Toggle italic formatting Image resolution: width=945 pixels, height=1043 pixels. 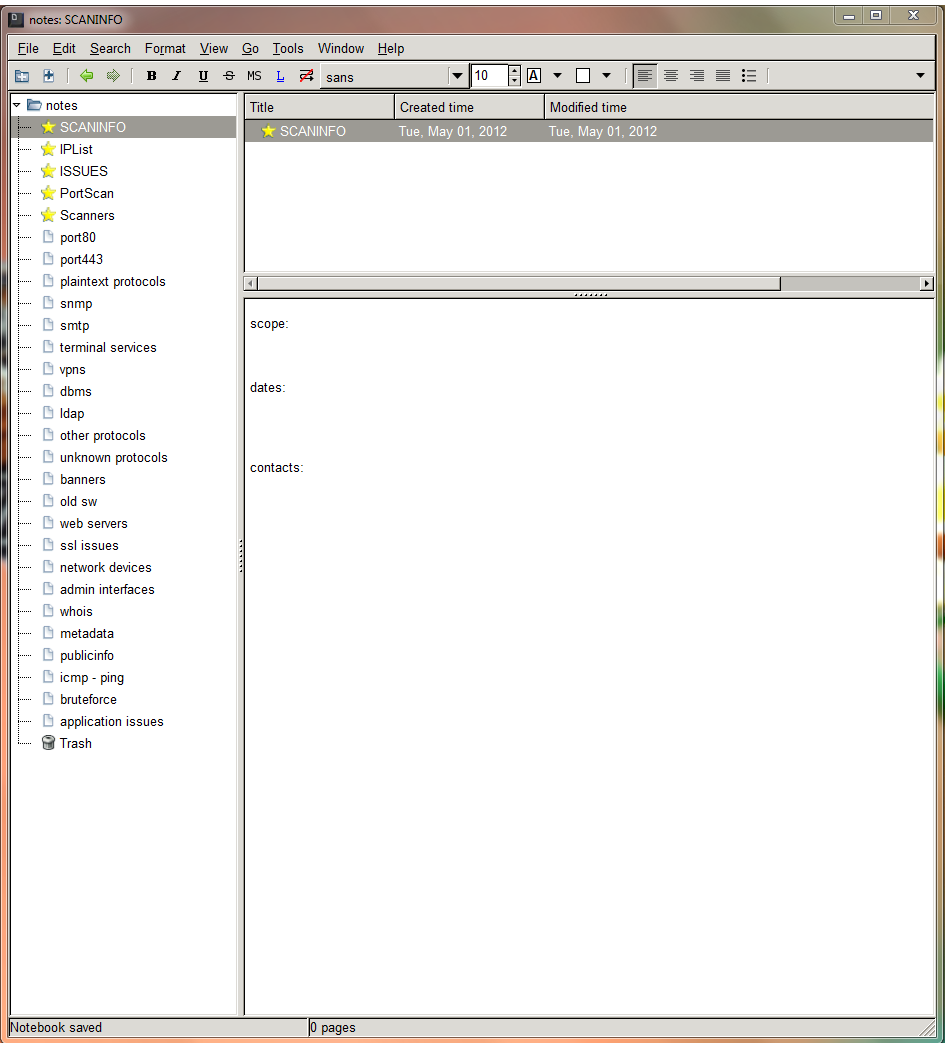point(177,76)
